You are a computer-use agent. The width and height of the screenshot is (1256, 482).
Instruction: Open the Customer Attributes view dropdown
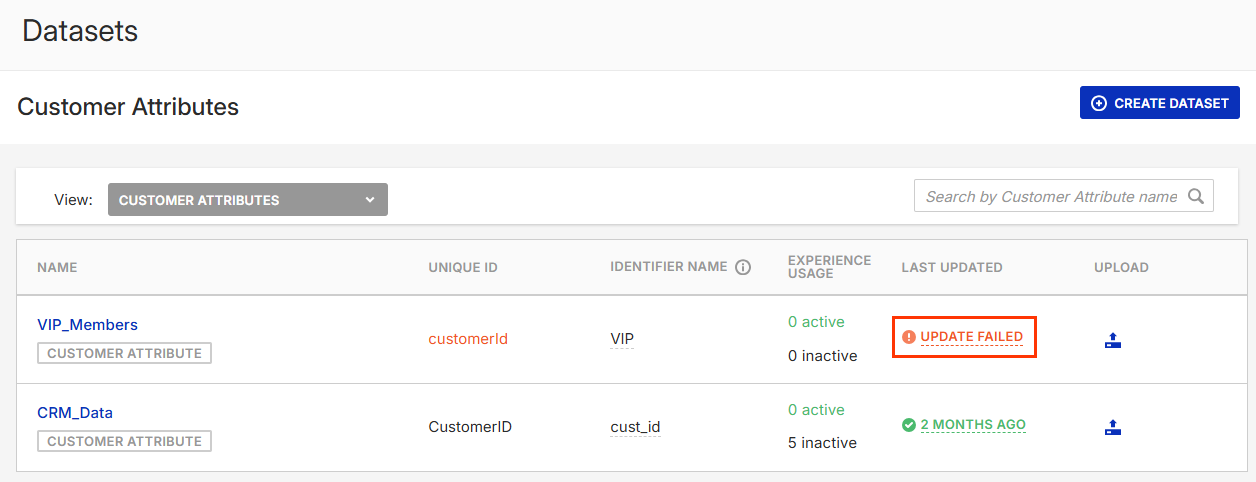(247, 200)
